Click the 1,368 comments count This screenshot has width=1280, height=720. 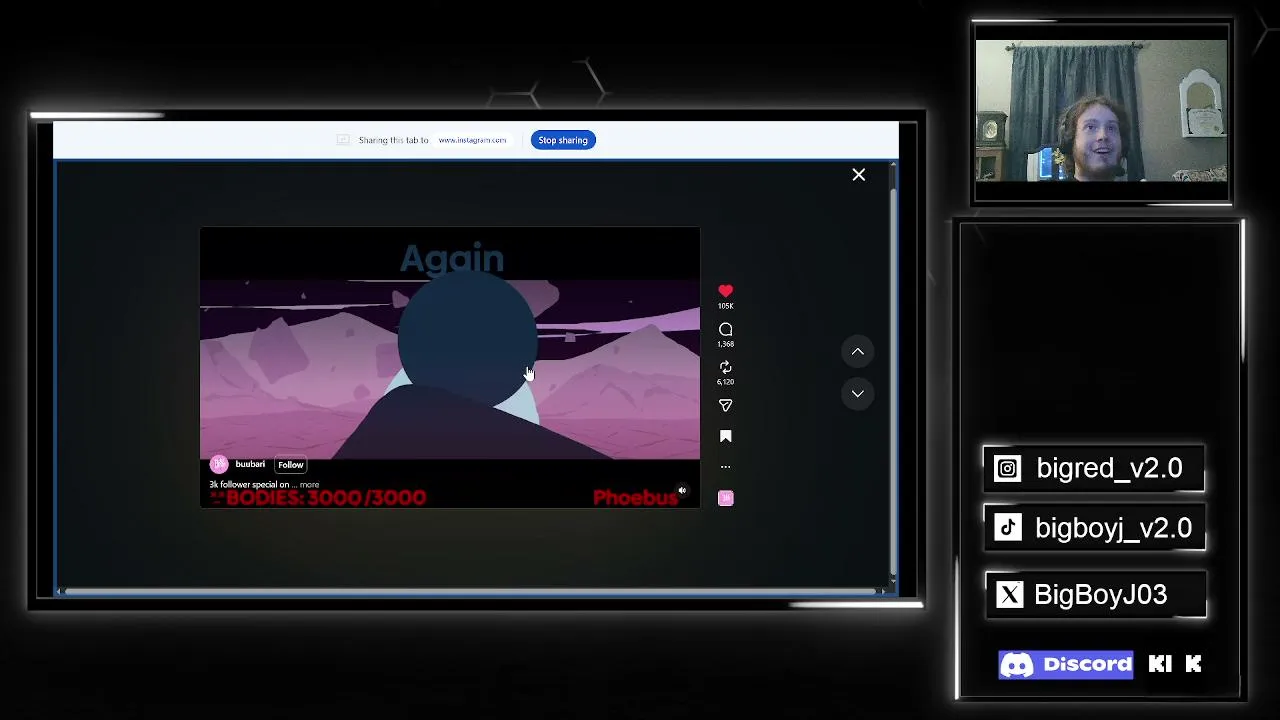click(x=725, y=344)
